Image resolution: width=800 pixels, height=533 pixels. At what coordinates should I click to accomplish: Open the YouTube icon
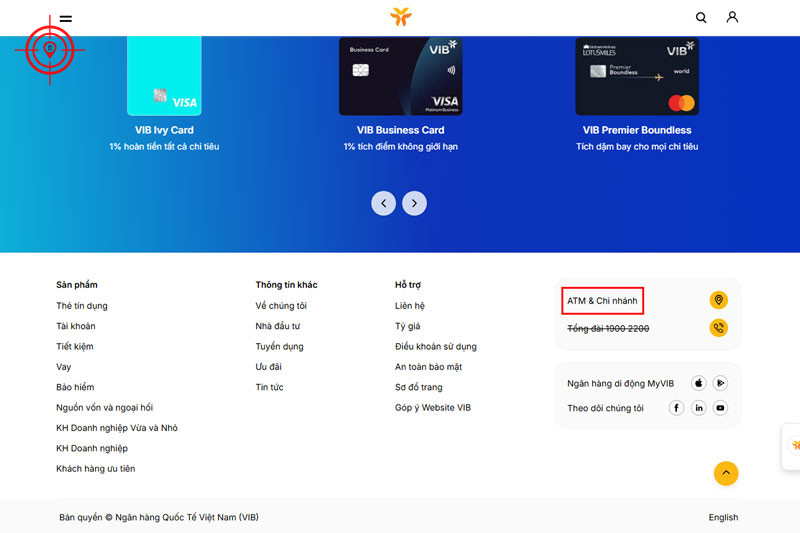tap(720, 408)
